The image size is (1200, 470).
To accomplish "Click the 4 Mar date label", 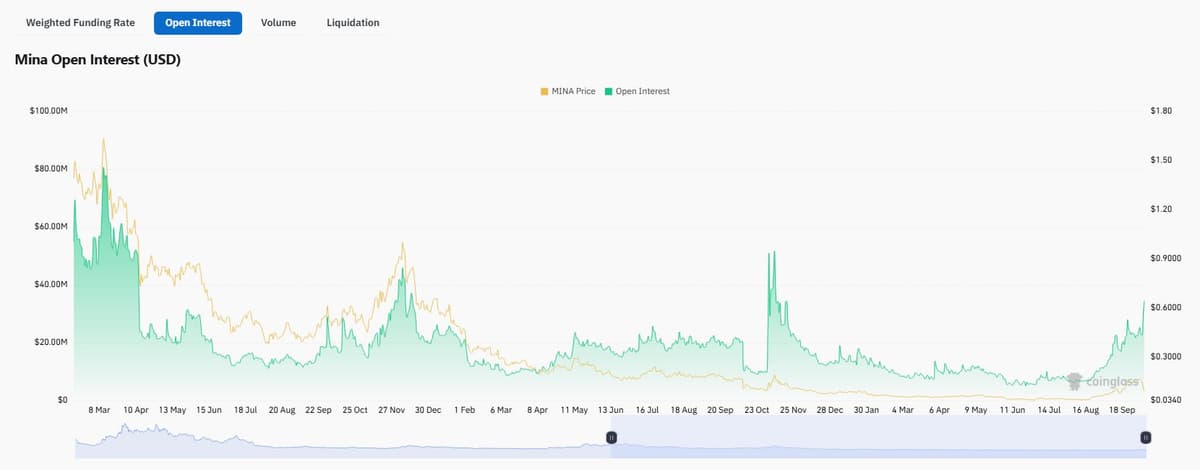I will click(x=902, y=410).
